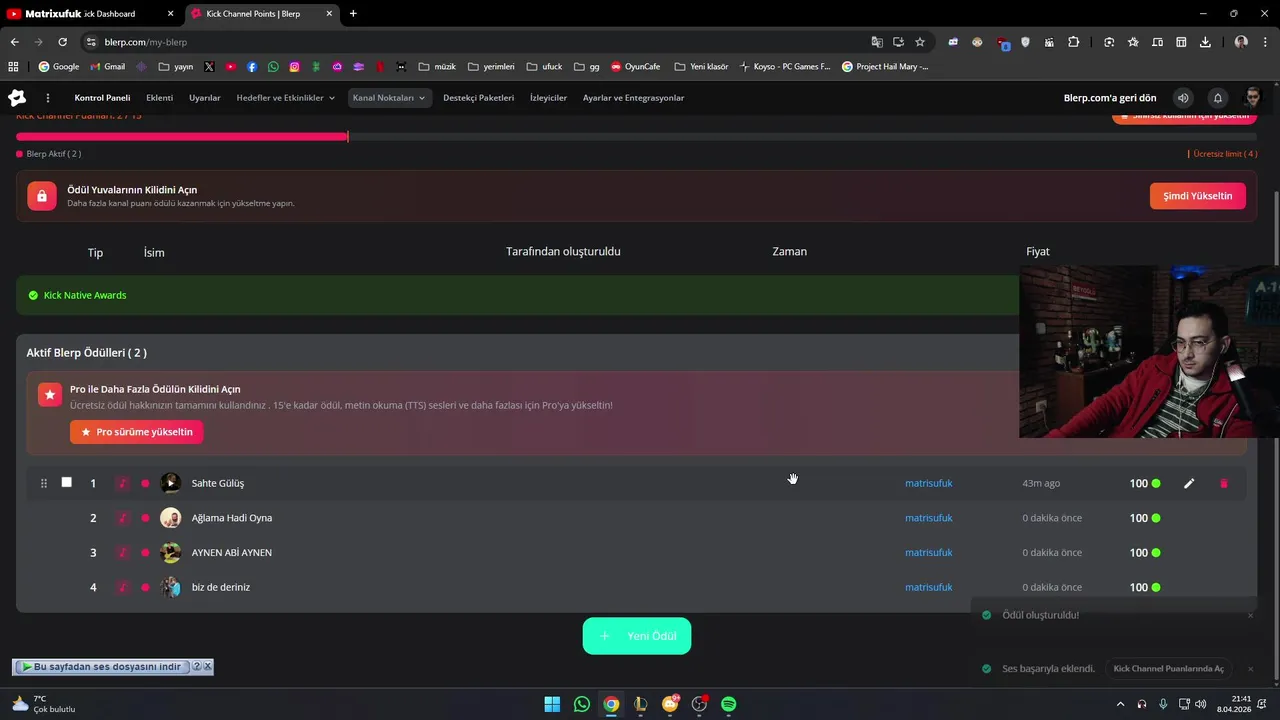Open the browser extensions puzzle icon

[1074, 42]
